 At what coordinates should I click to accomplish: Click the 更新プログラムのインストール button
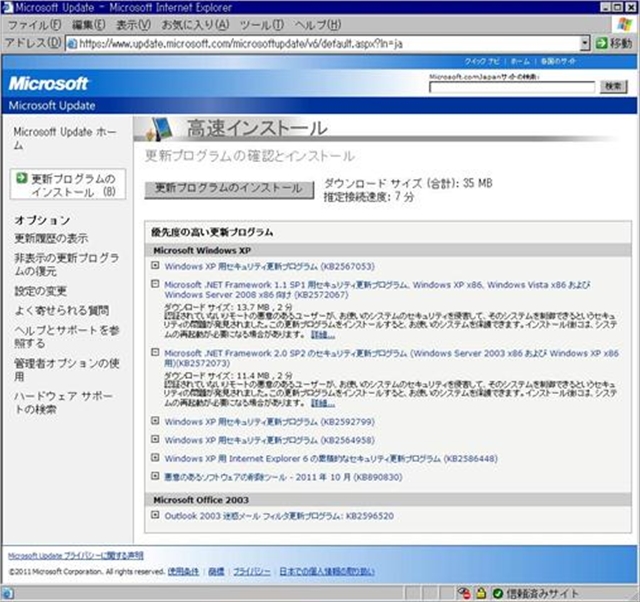[229, 189]
